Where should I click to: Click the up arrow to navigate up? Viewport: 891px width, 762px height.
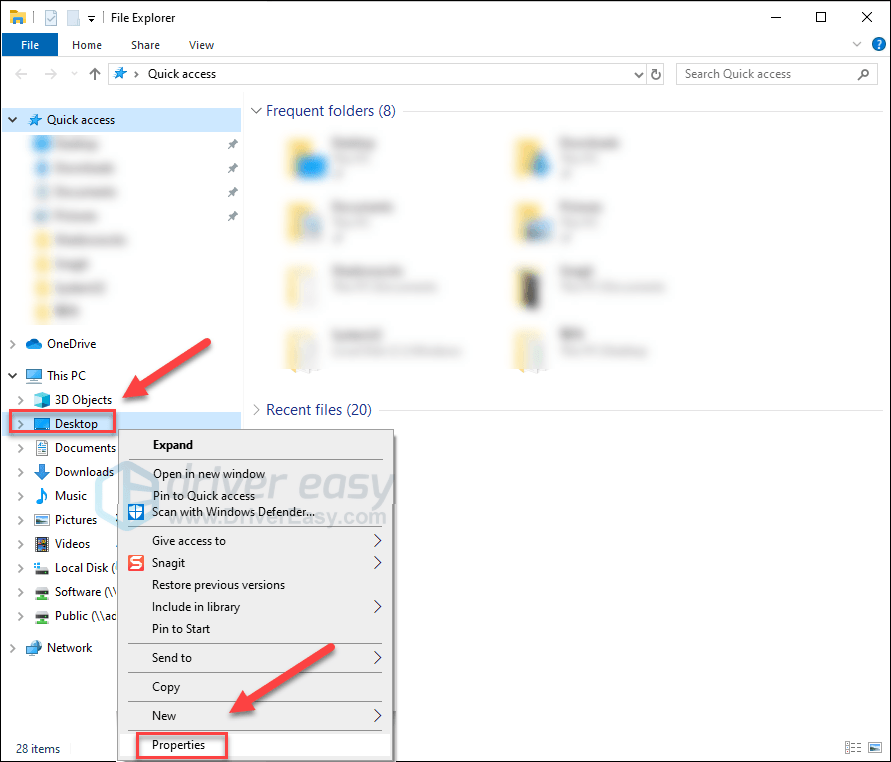[95, 73]
